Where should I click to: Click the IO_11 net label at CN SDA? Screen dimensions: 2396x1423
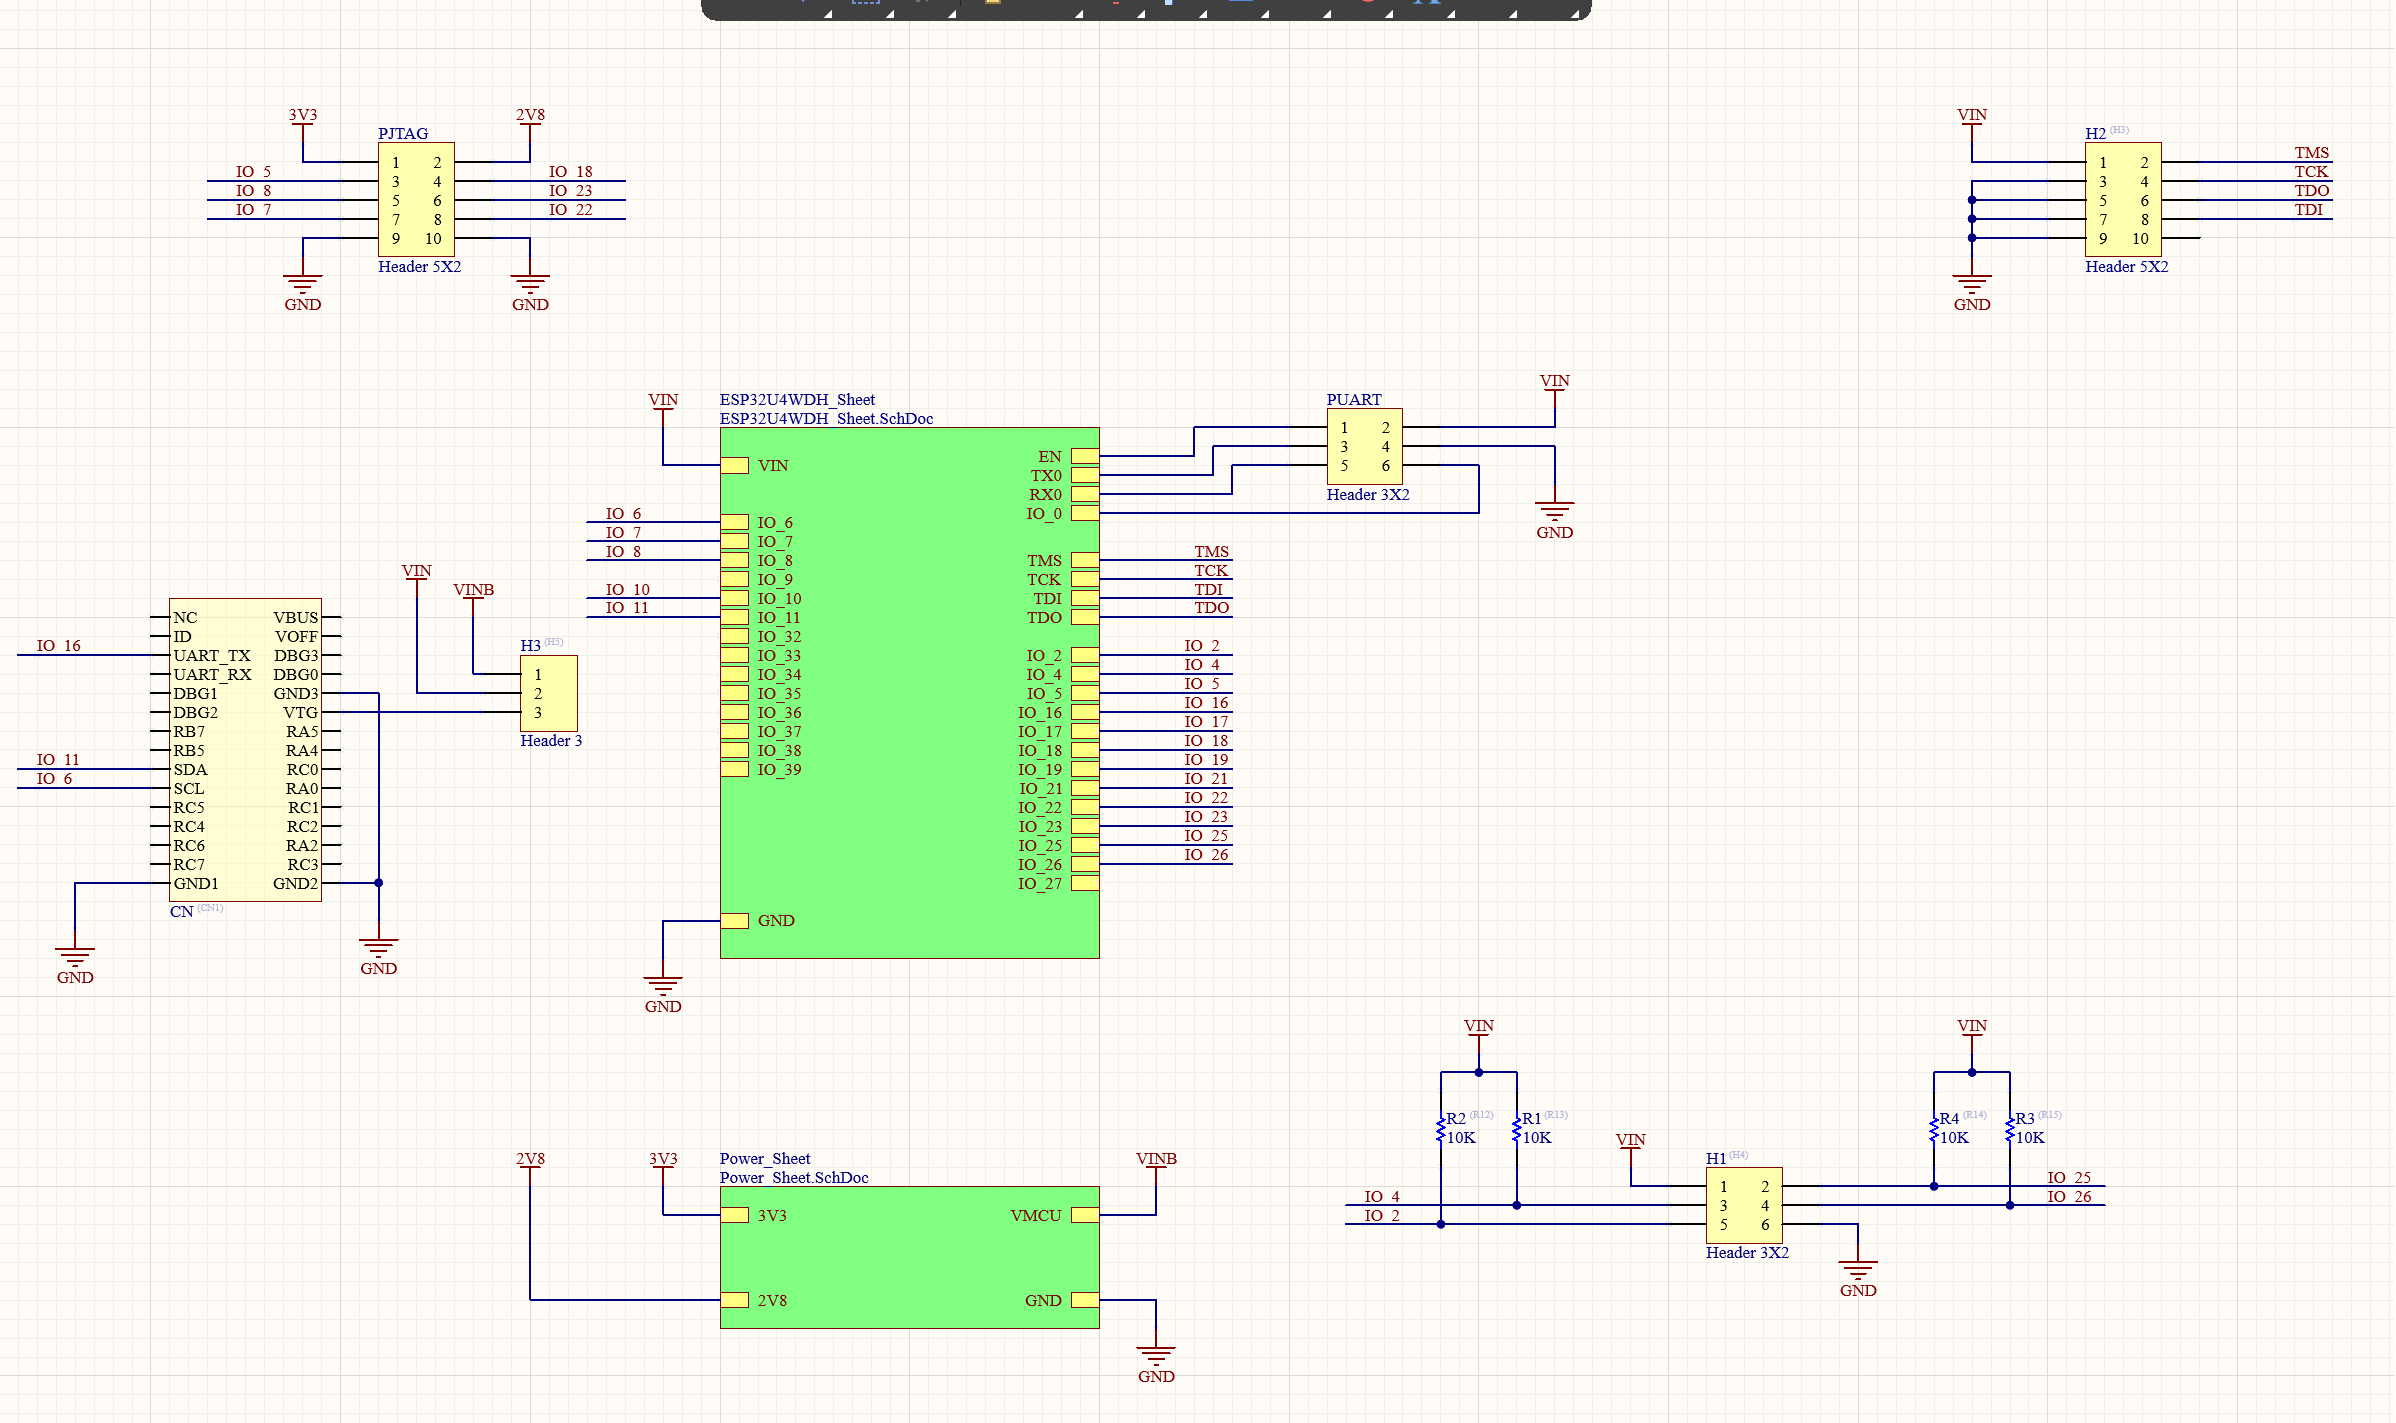point(58,760)
